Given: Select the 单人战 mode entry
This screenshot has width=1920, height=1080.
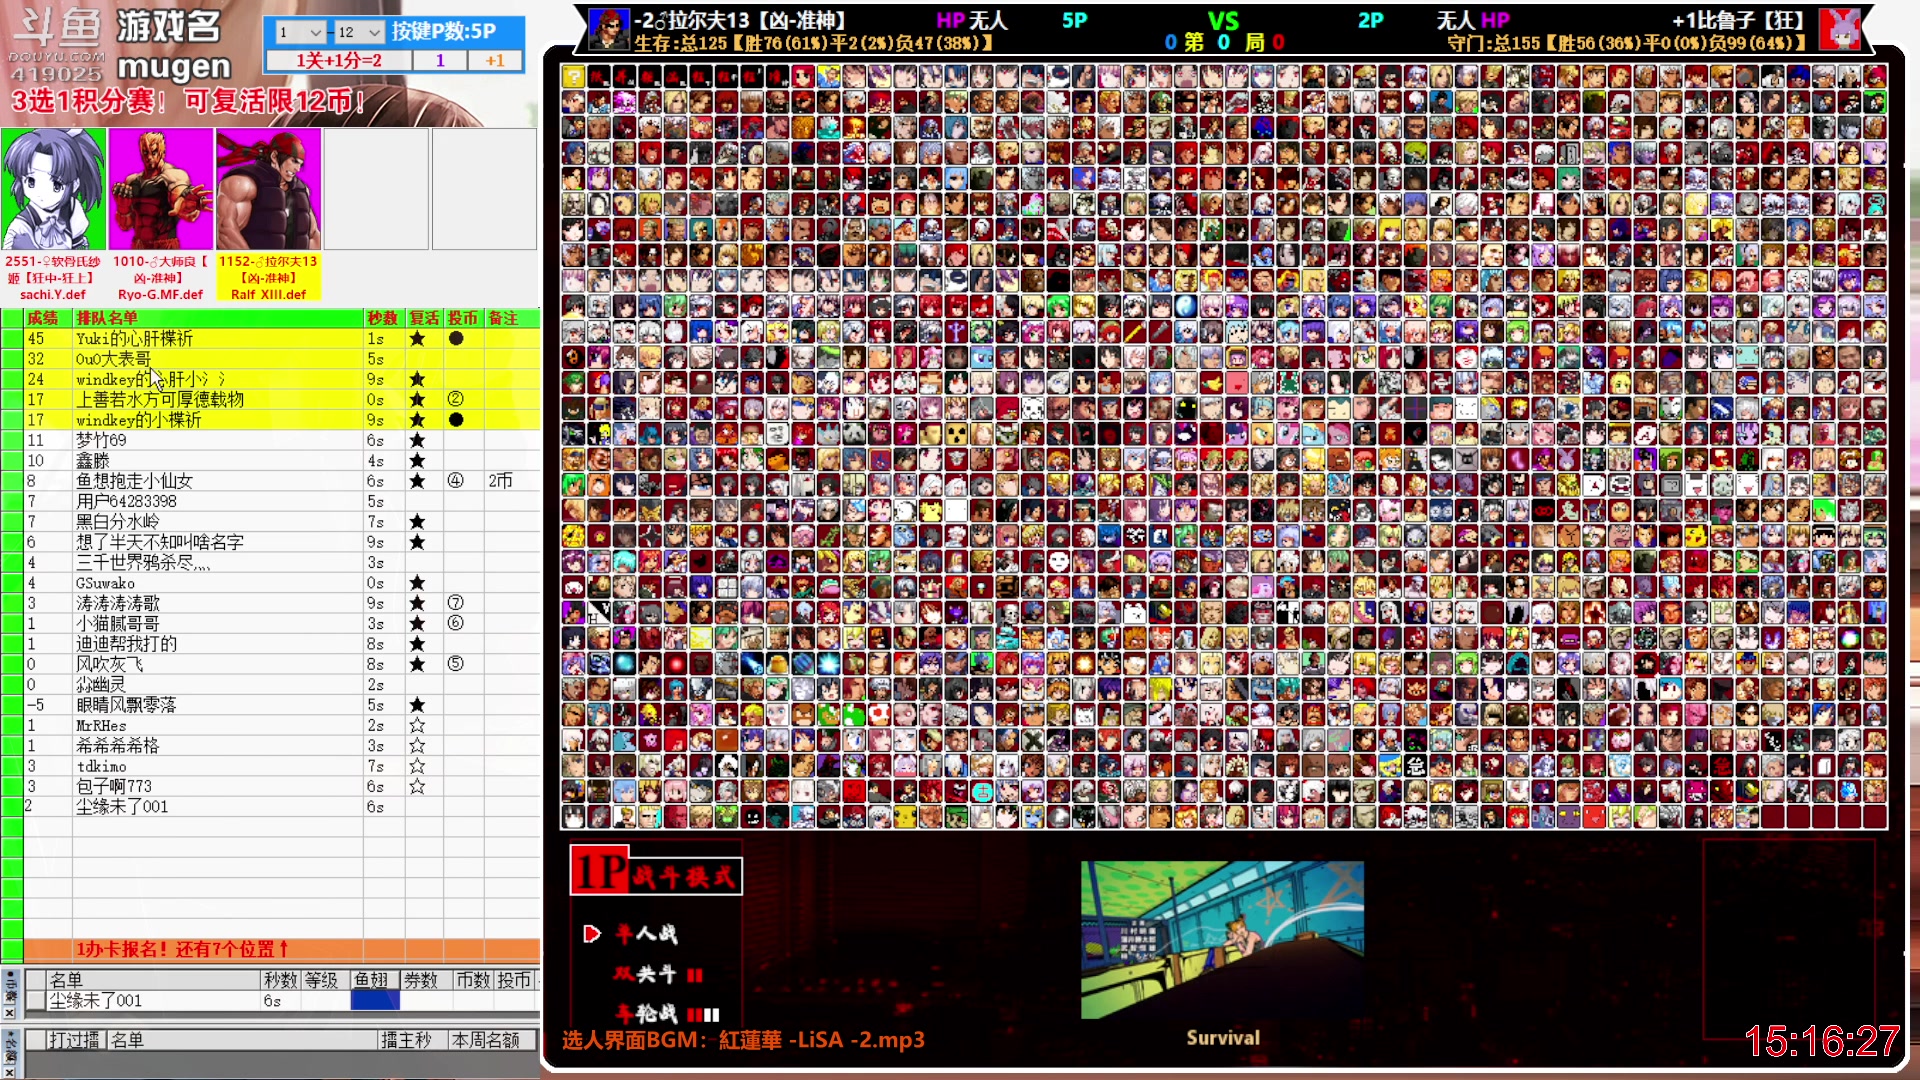Looking at the screenshot, I should (x=648, y=932).
